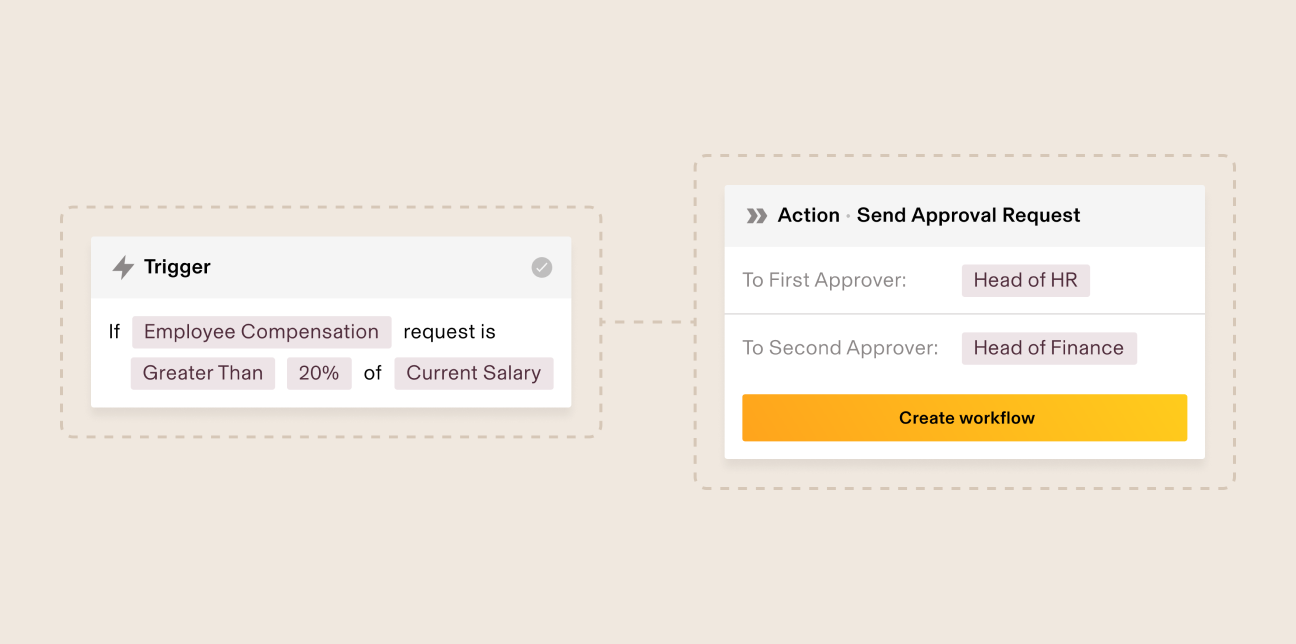Click the 20% value field
The image size is (1296, 644).
click(x=319, y=373)
